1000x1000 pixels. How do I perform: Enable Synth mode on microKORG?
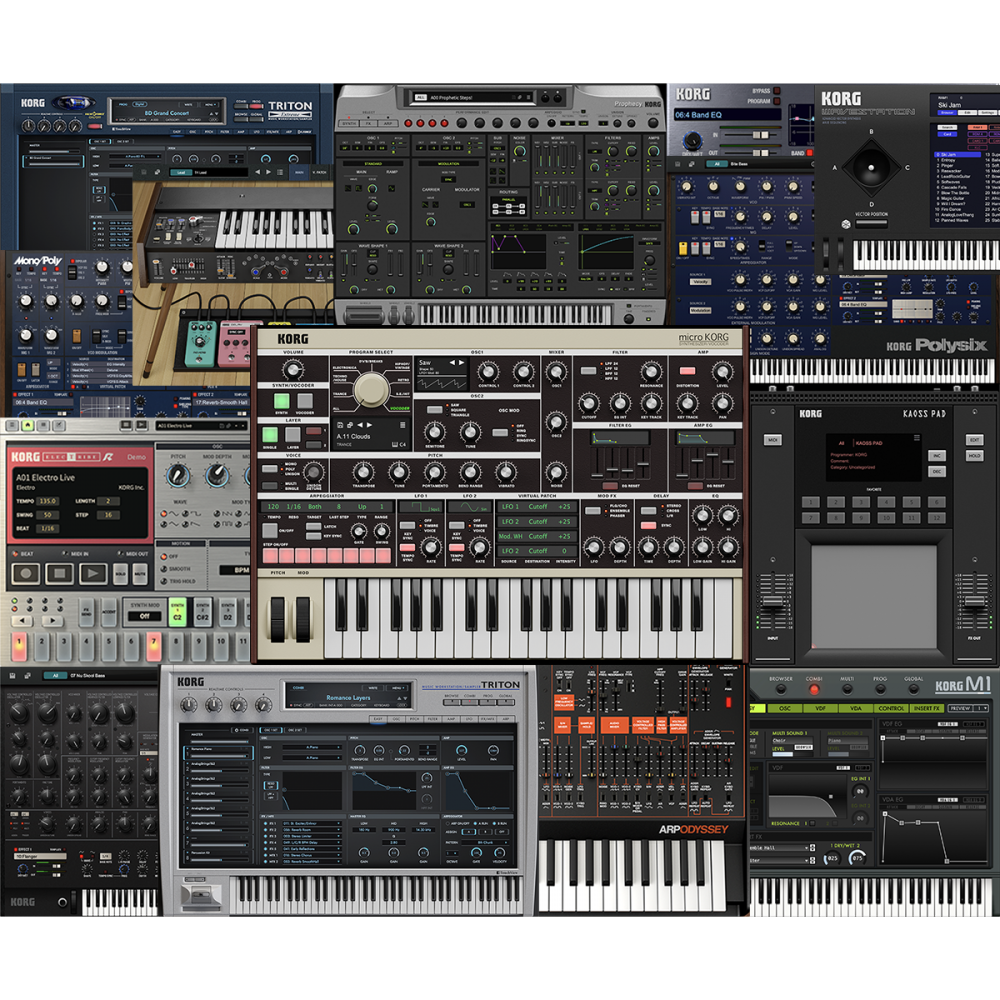[x=281, y=401]
